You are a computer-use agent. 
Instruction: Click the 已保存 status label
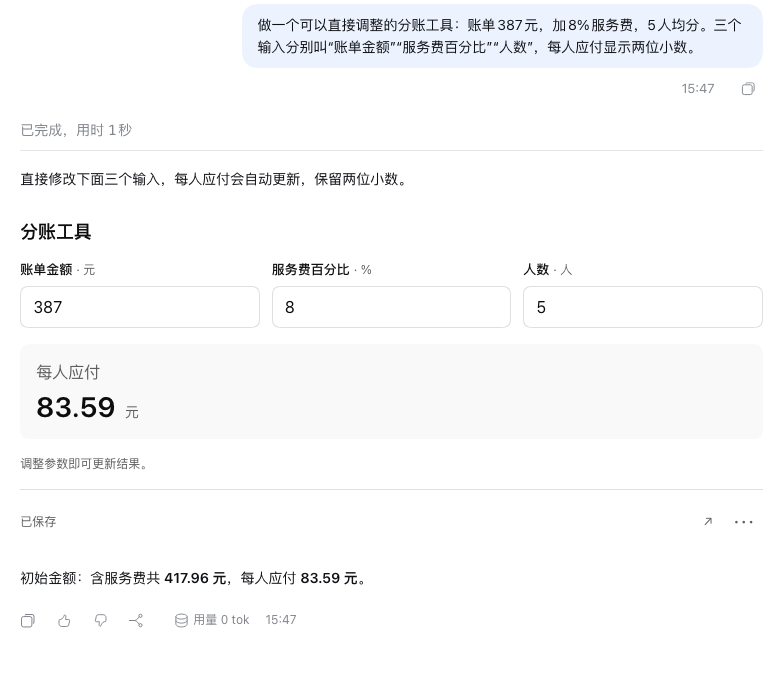[x=38, y=522]
